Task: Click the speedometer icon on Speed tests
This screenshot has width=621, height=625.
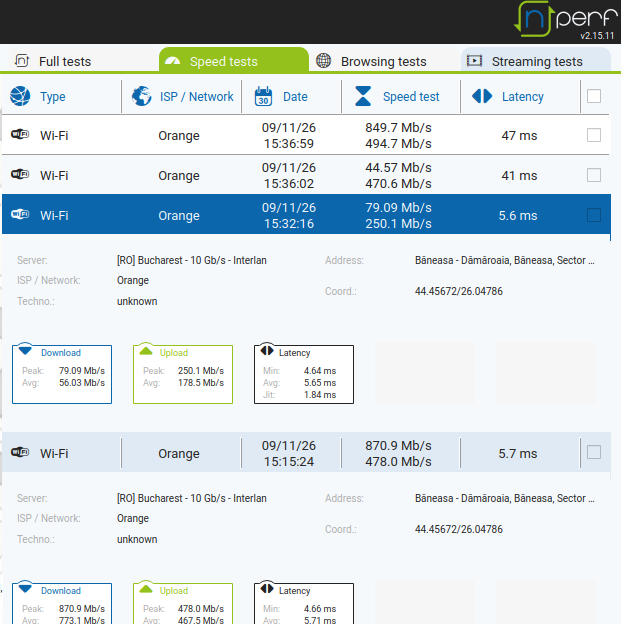Action: pyautogui.click(x=173, y=61)
